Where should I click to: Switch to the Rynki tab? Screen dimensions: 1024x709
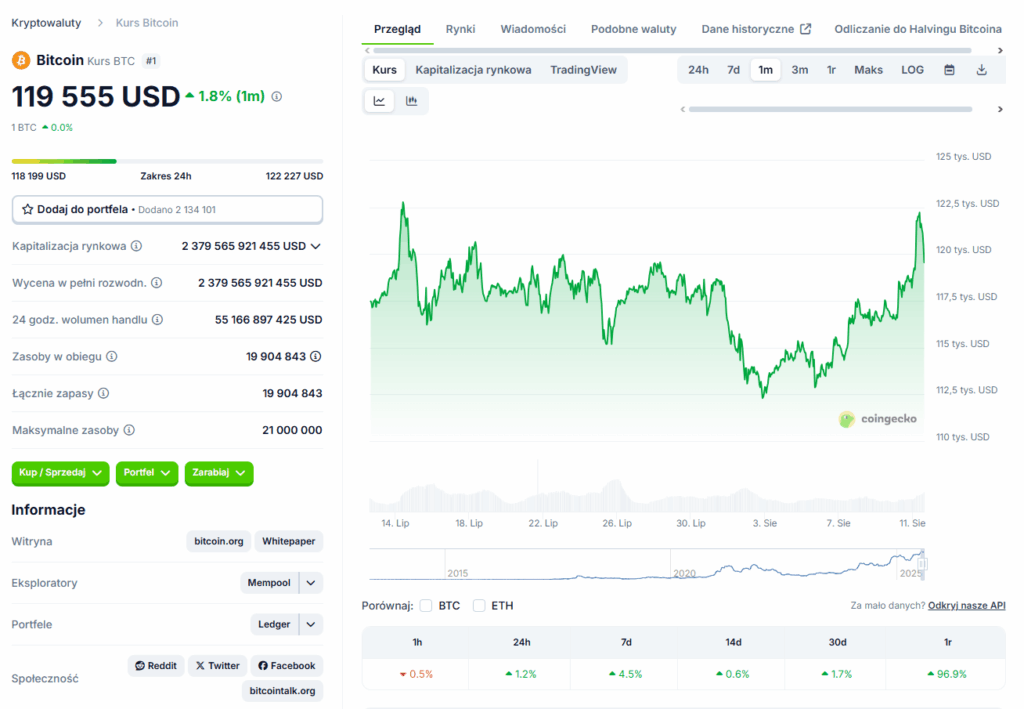(460, 29)
